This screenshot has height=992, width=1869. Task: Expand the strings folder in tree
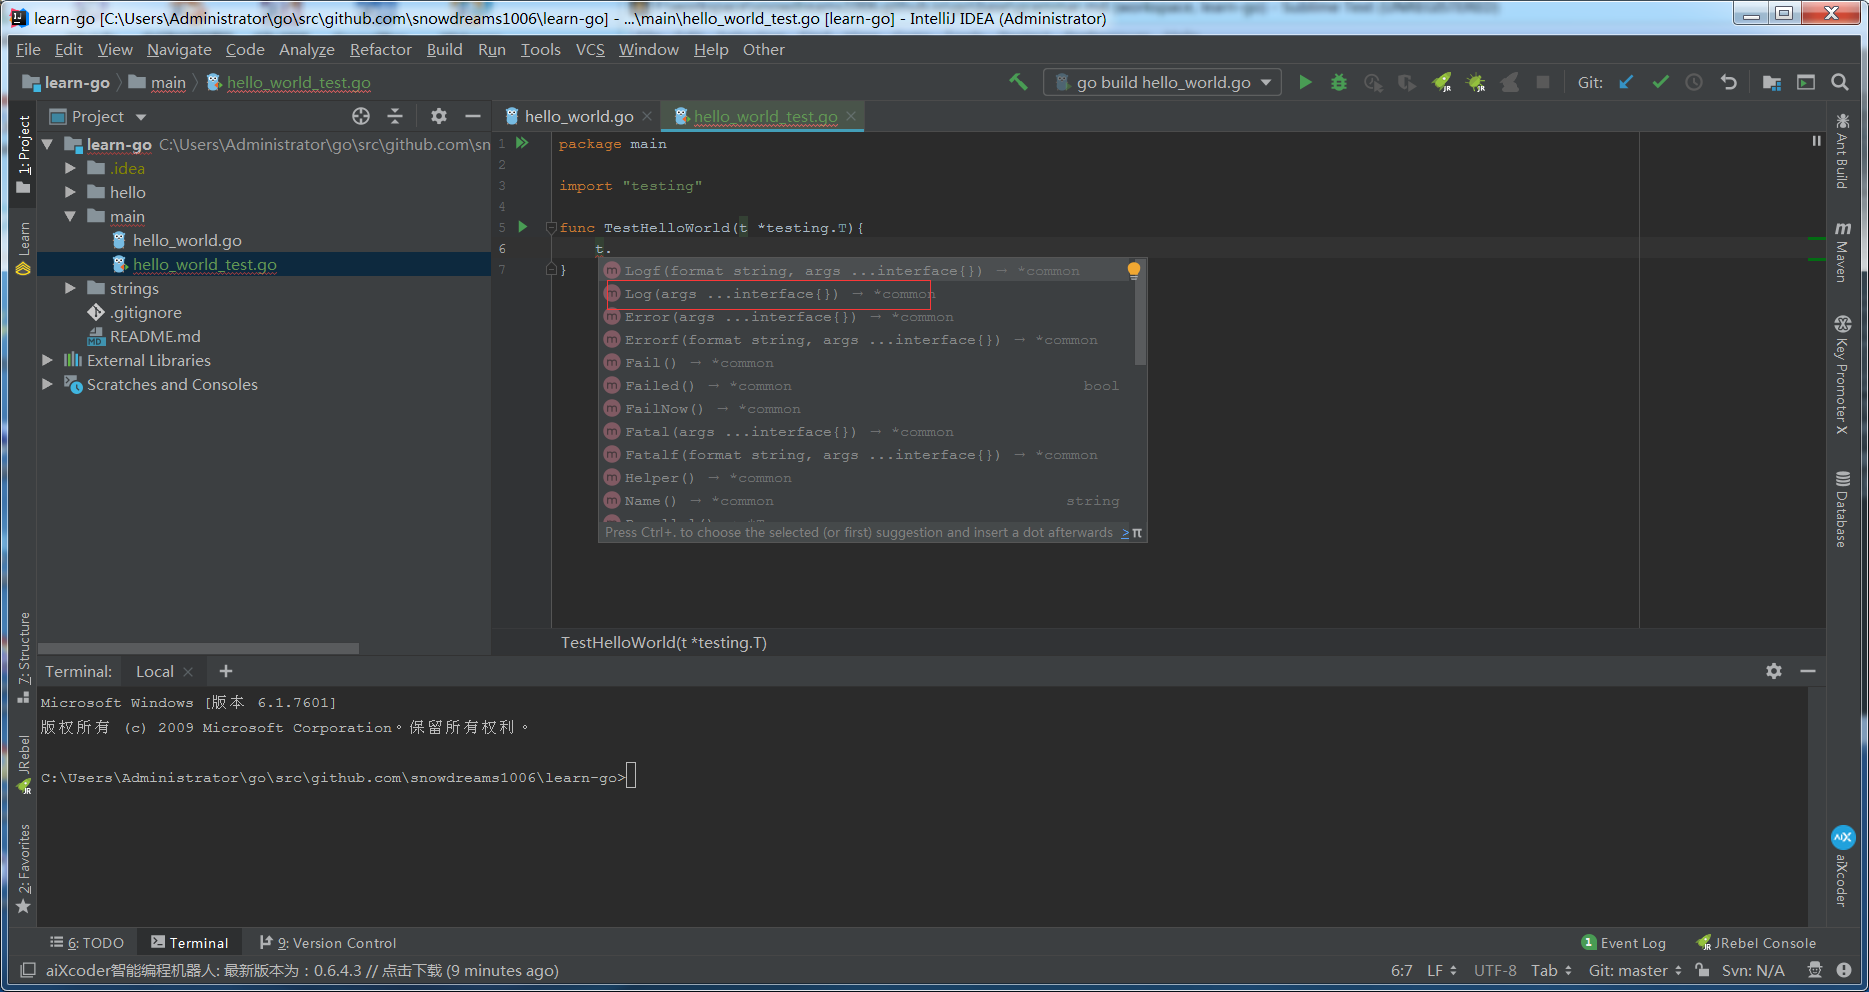(70, 288)
